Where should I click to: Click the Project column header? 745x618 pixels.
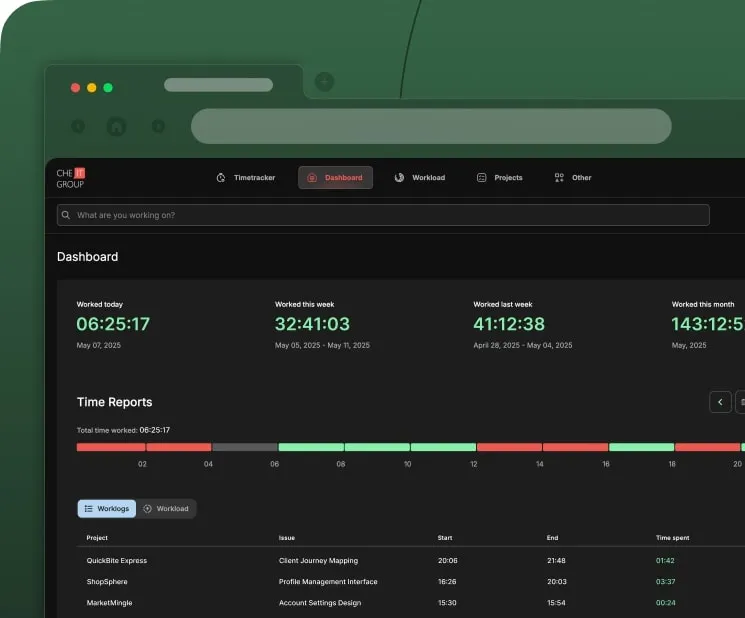[97, 538]
